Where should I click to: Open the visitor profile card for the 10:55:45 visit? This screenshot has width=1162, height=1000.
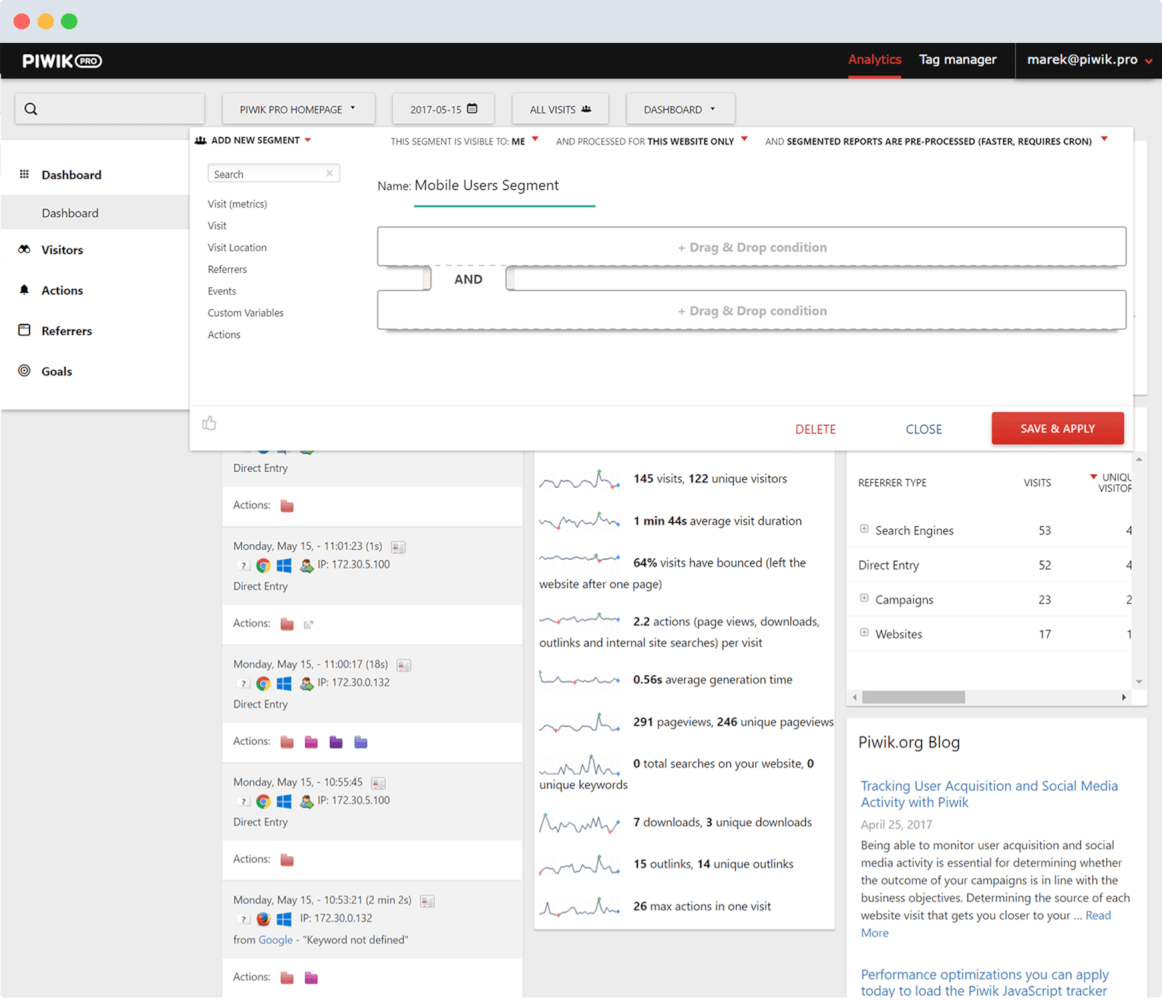(379, 784)
